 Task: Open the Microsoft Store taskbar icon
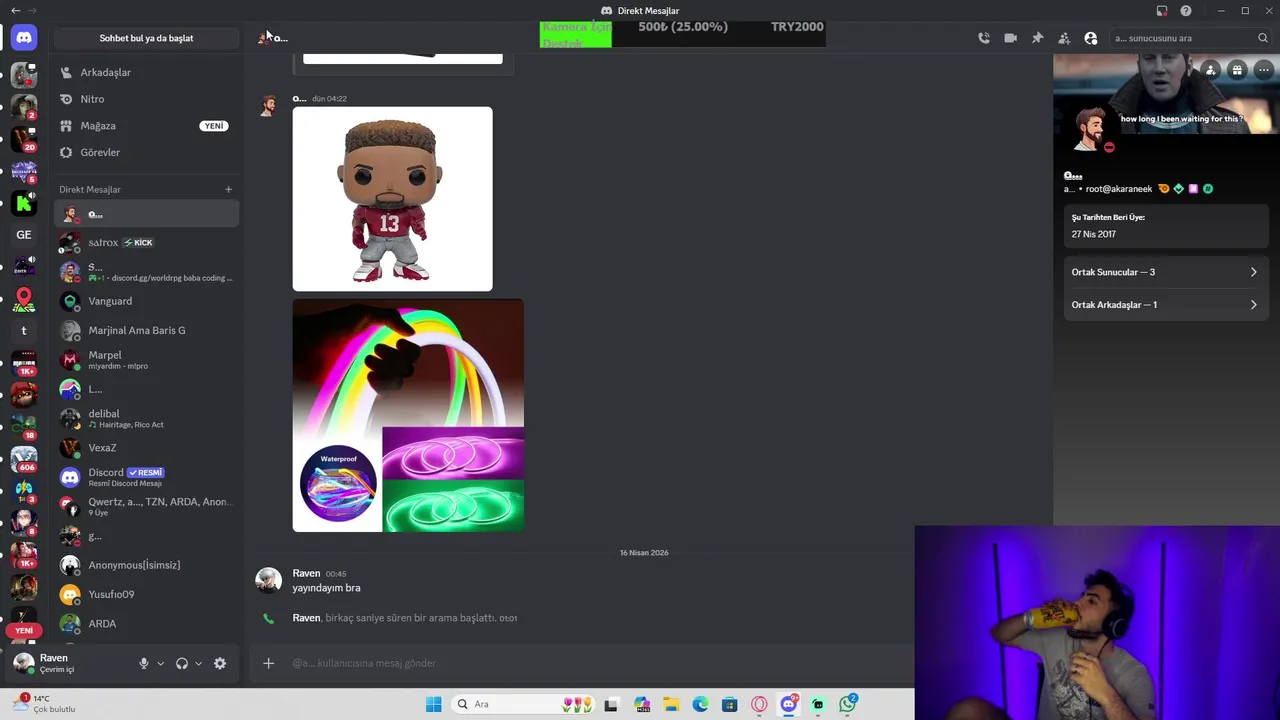(x=730, y=704)
